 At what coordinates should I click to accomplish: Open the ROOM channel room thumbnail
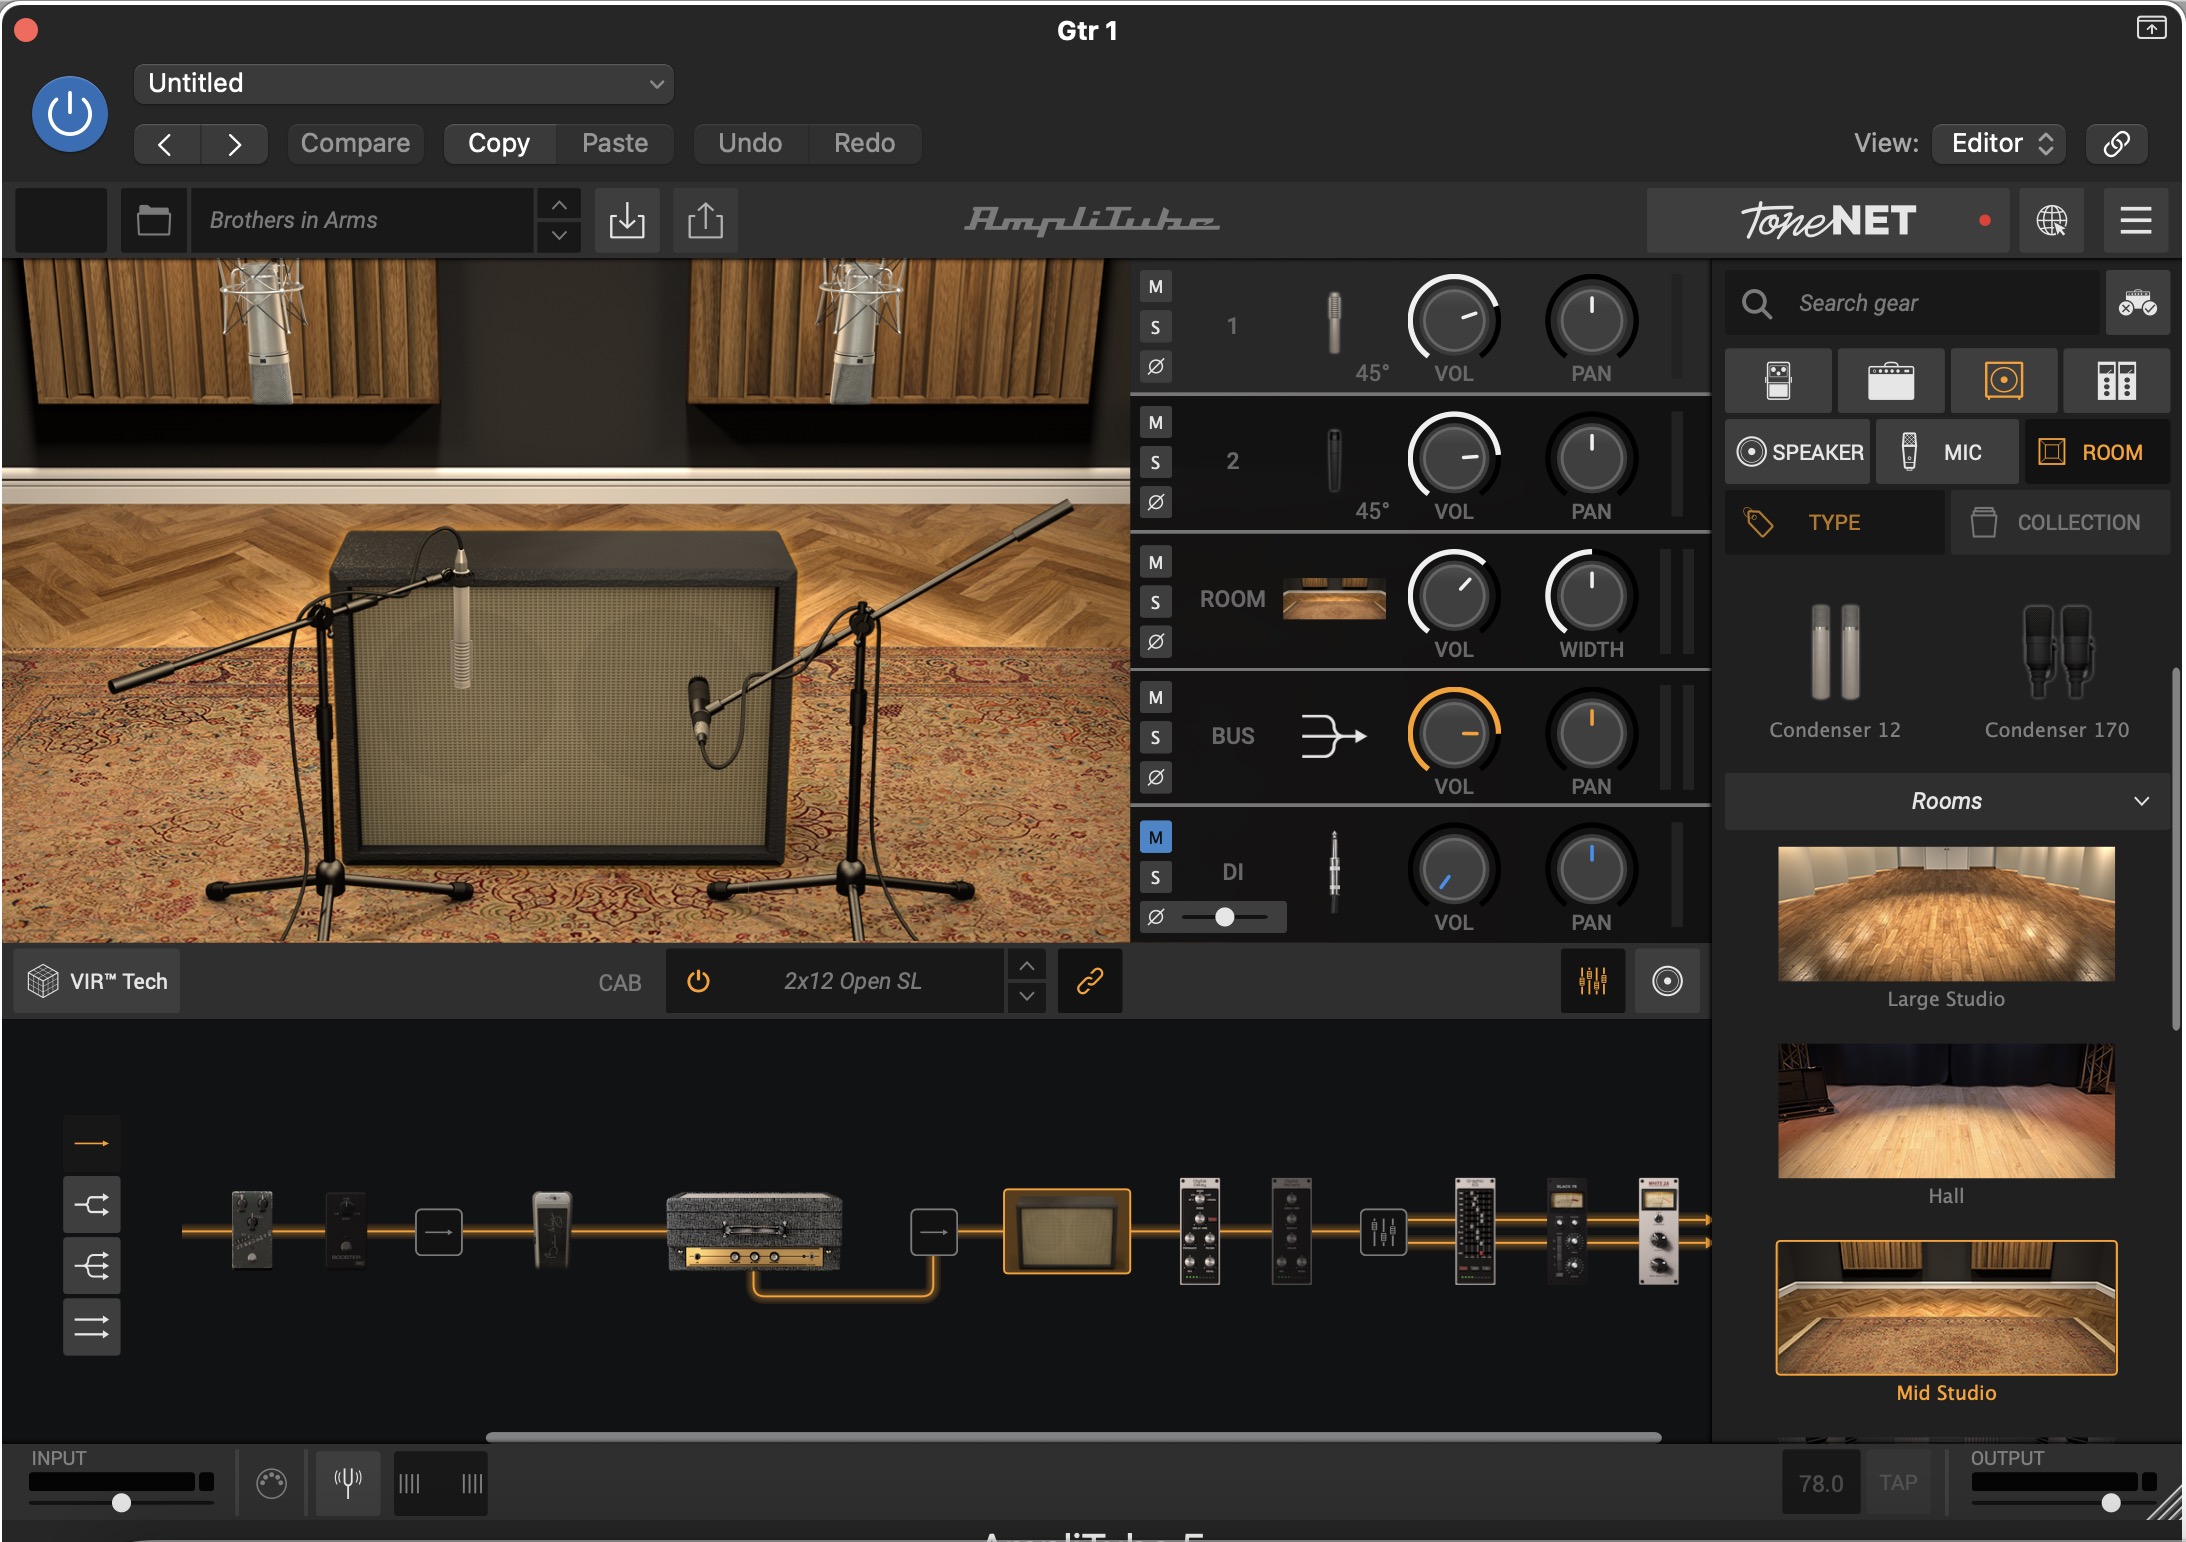click(x=1334, y=599)
